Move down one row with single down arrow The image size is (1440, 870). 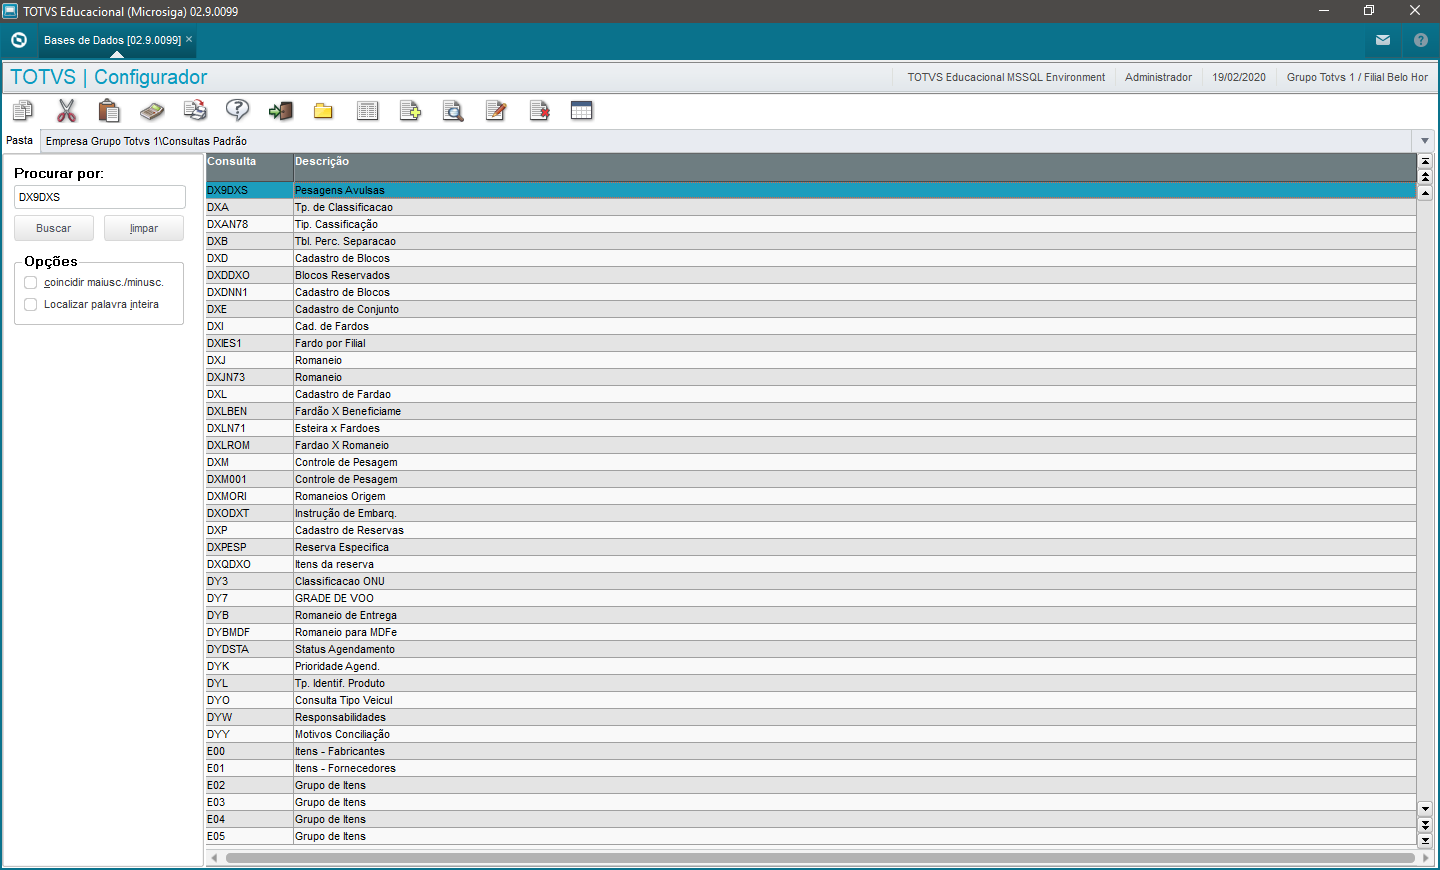click(x=1425, y=808)
